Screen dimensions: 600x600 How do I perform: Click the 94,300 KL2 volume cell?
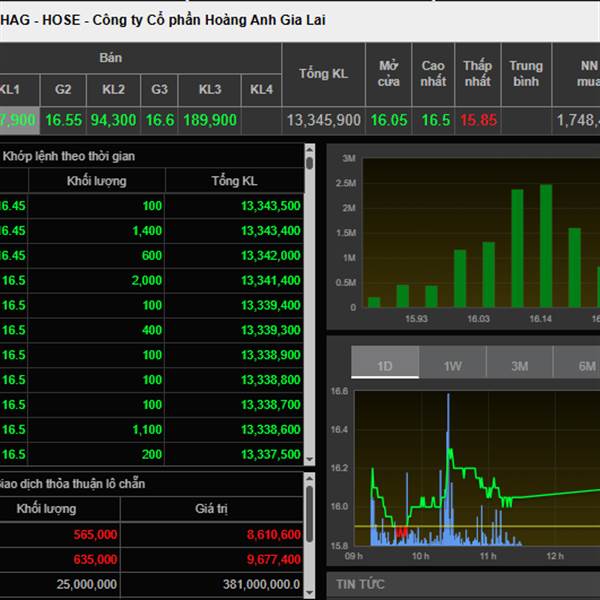tap(113, 121)
